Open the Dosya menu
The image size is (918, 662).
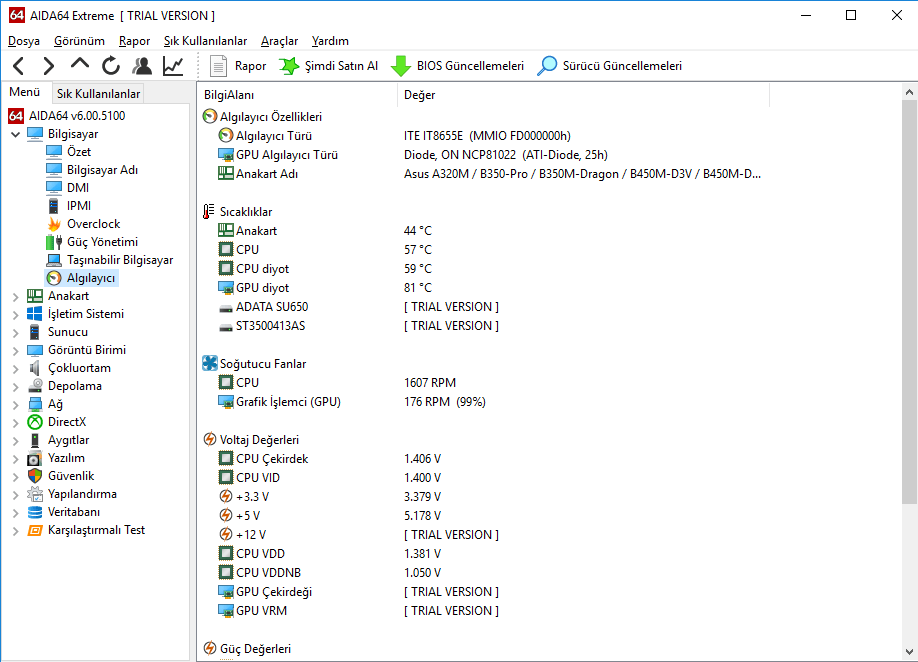pos(24,41)
